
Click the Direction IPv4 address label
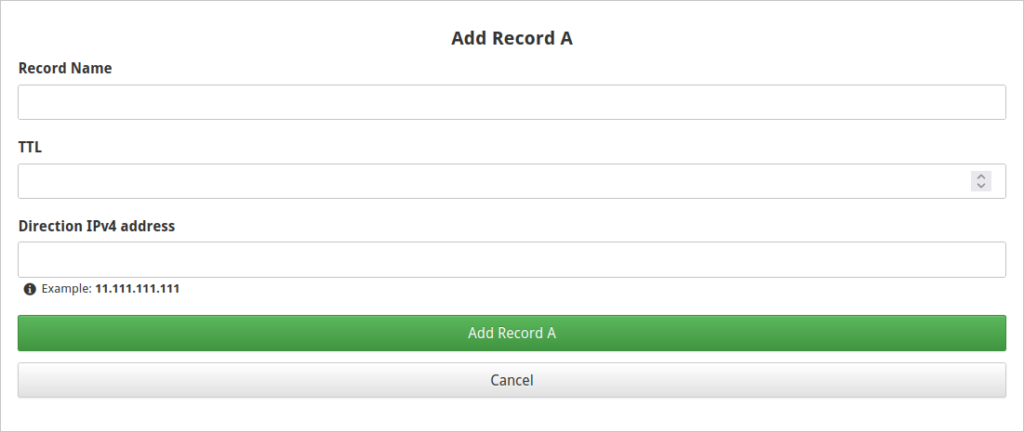point(96,226)
